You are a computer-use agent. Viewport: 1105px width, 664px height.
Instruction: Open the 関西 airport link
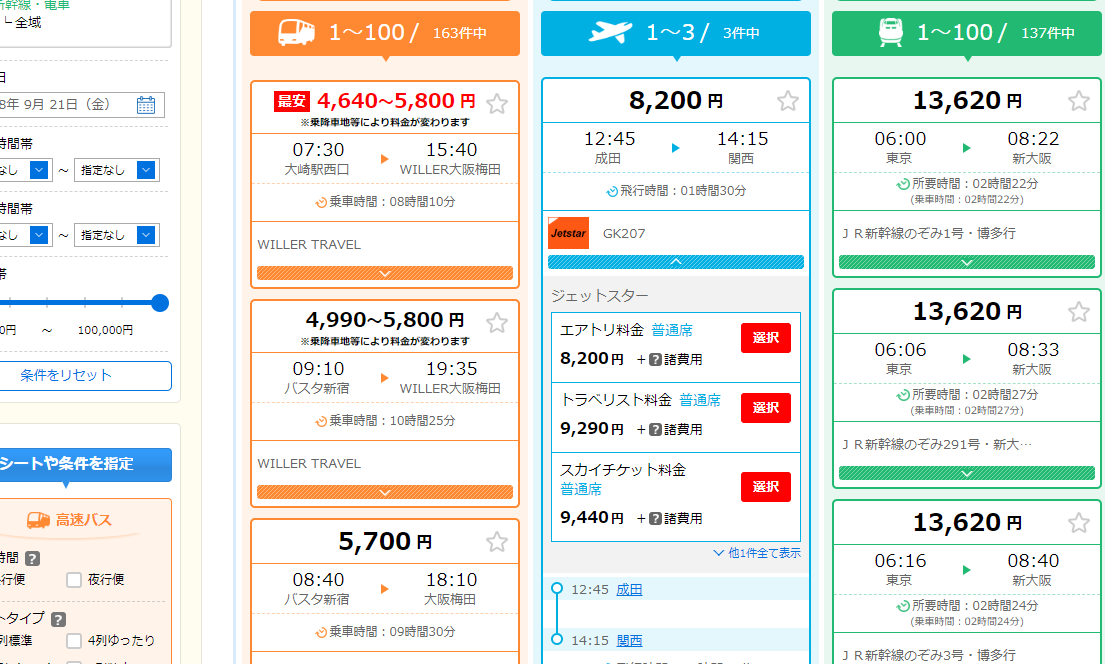coord(629,641)
